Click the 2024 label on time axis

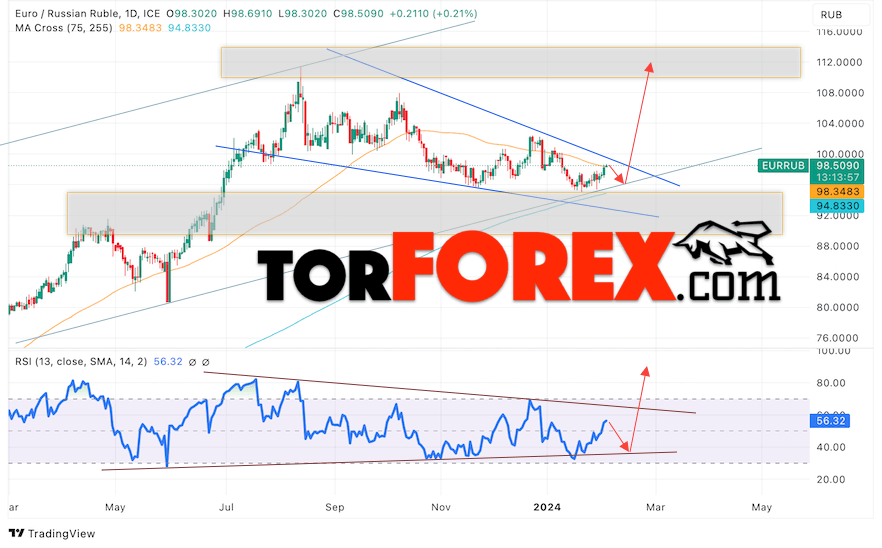point(547,507)
